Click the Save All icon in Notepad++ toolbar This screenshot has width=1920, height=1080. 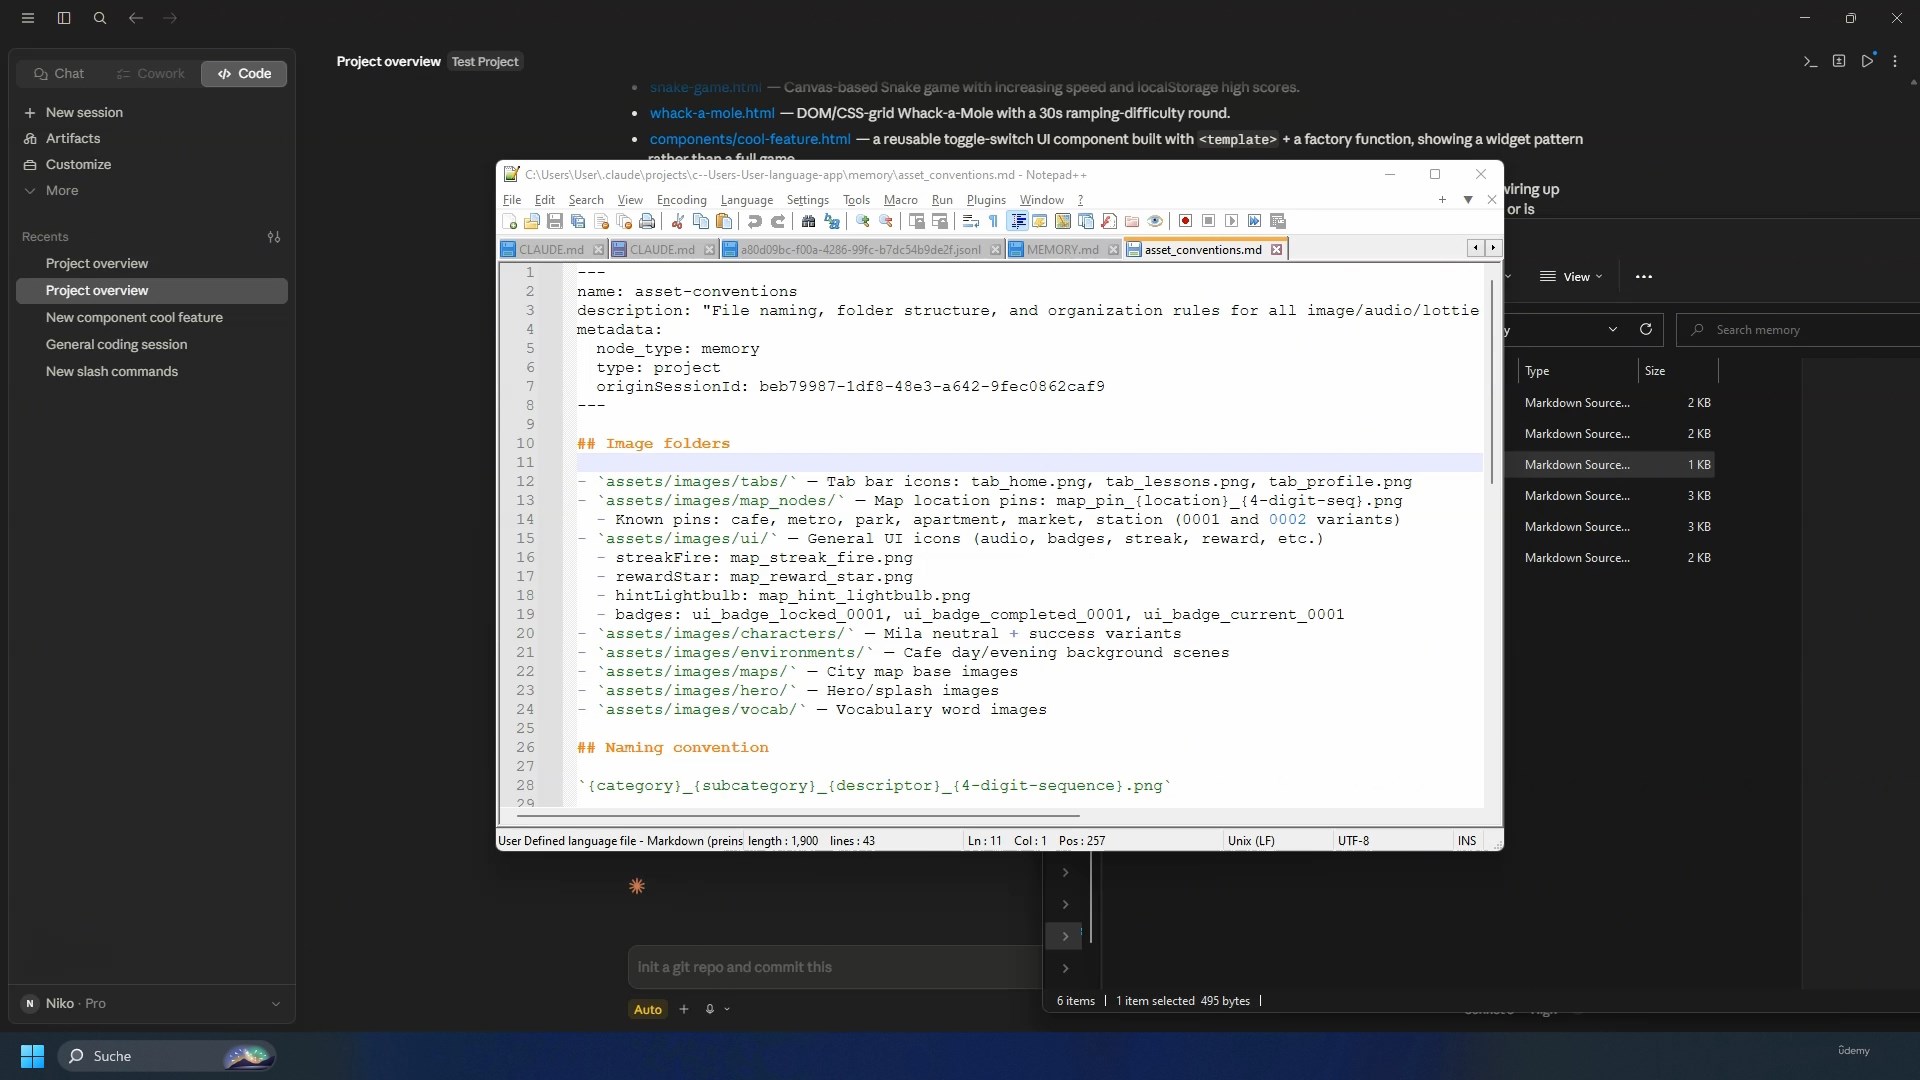coord(578,221)
